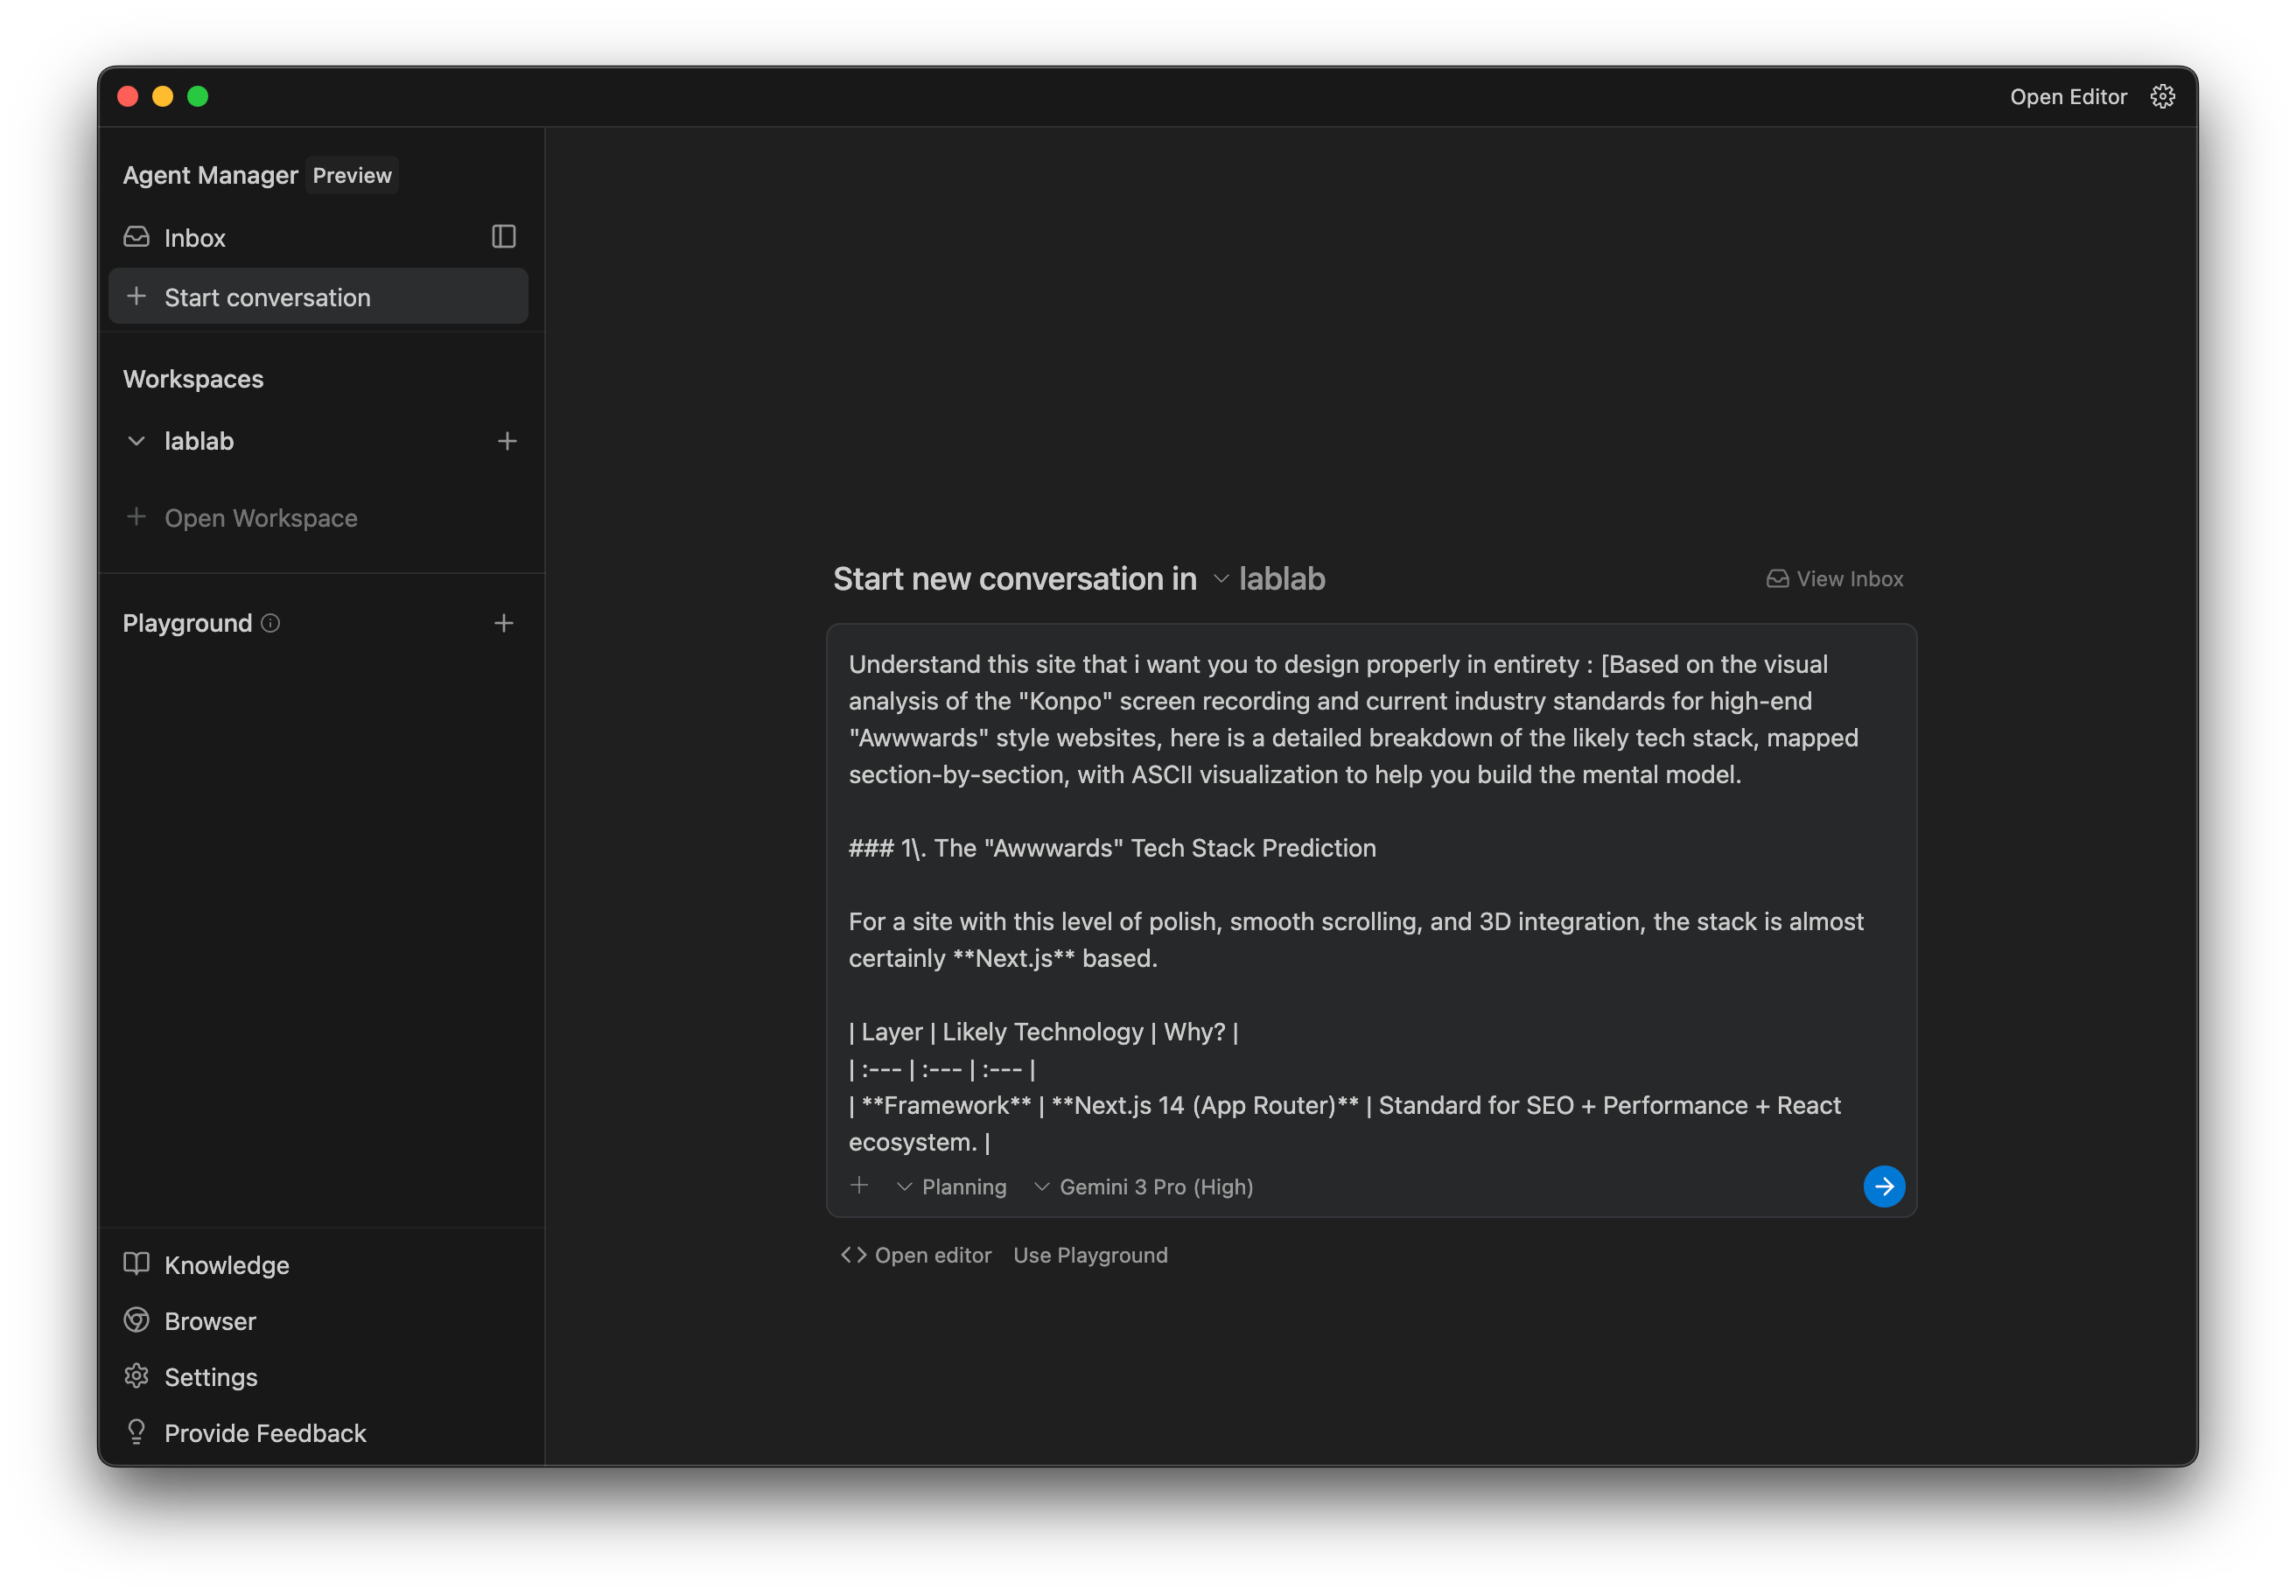Screen dimensions: 2296x1596
Task: Open Settings in the bottom sidebar
Action: pyautogui.click(x=210, y=1377)
